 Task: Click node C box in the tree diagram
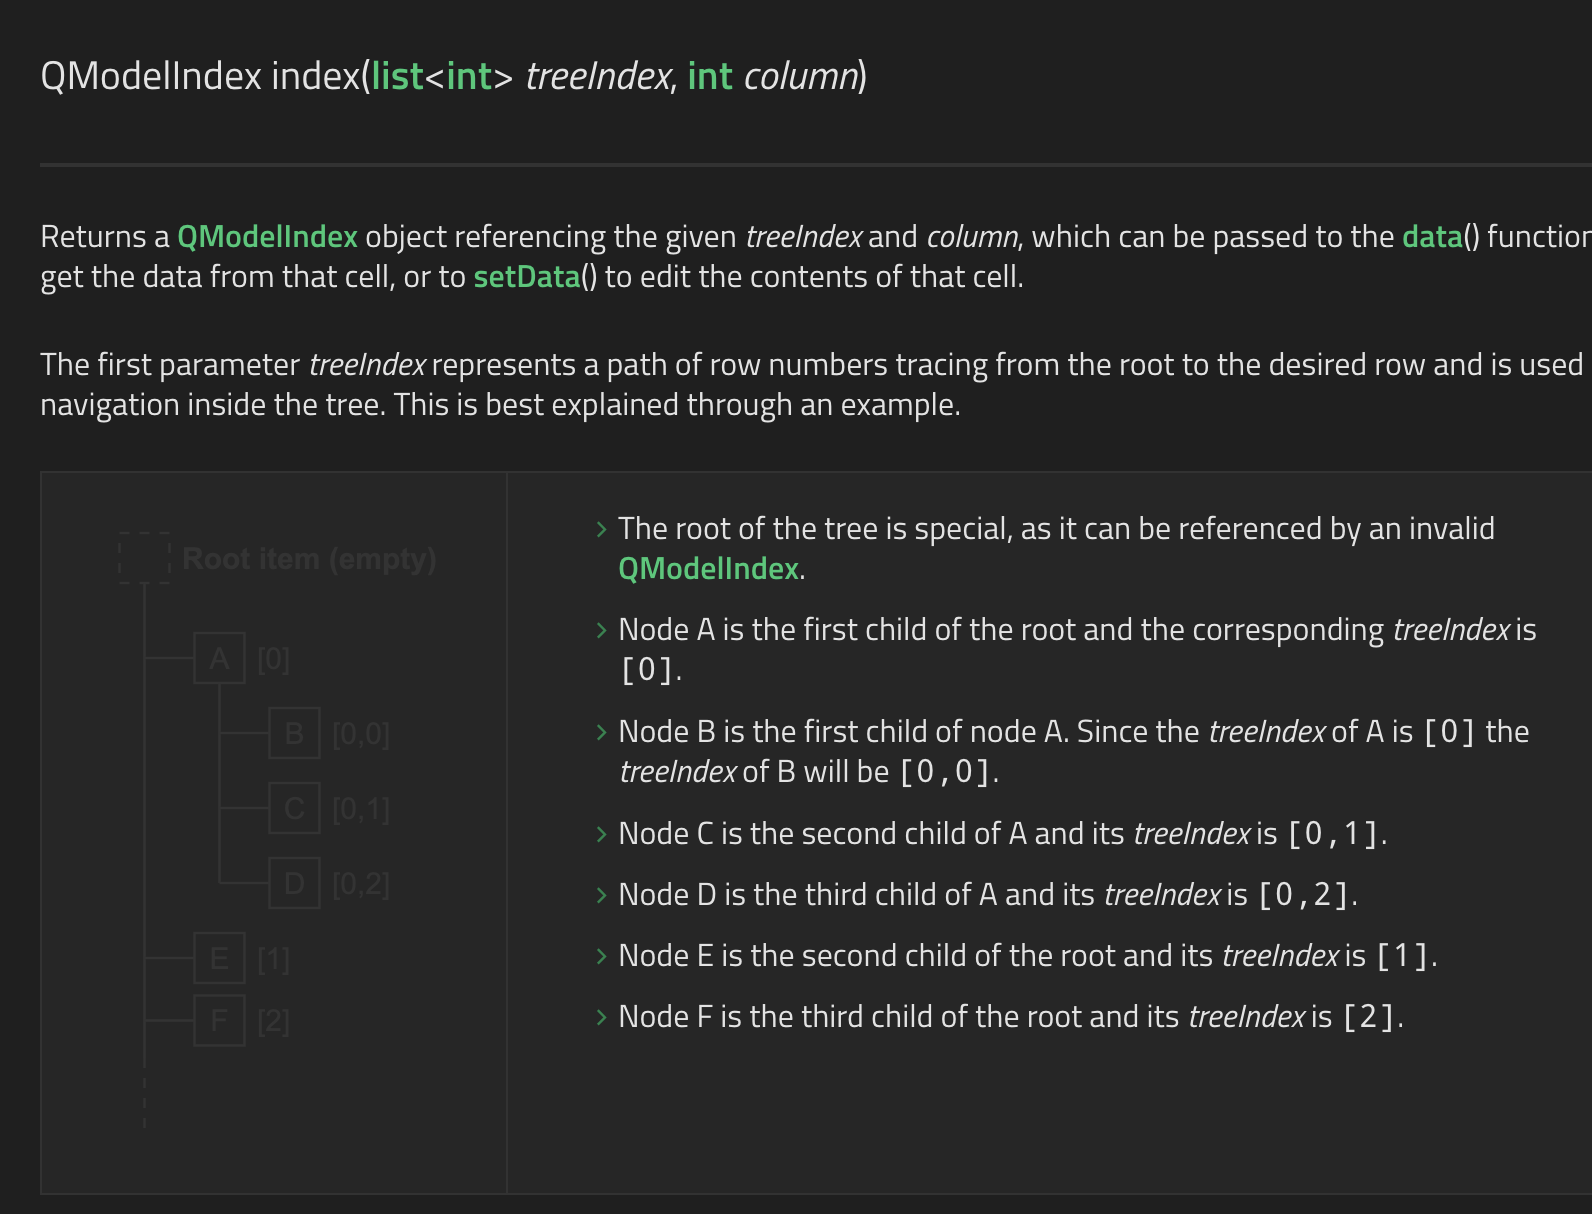tap(294, 808)
